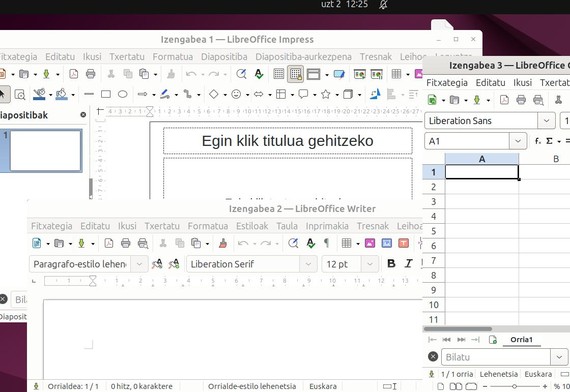Open Writer's paste options dropdown arrow
Viewport: 570px width, 392px height.
point(208,244)
